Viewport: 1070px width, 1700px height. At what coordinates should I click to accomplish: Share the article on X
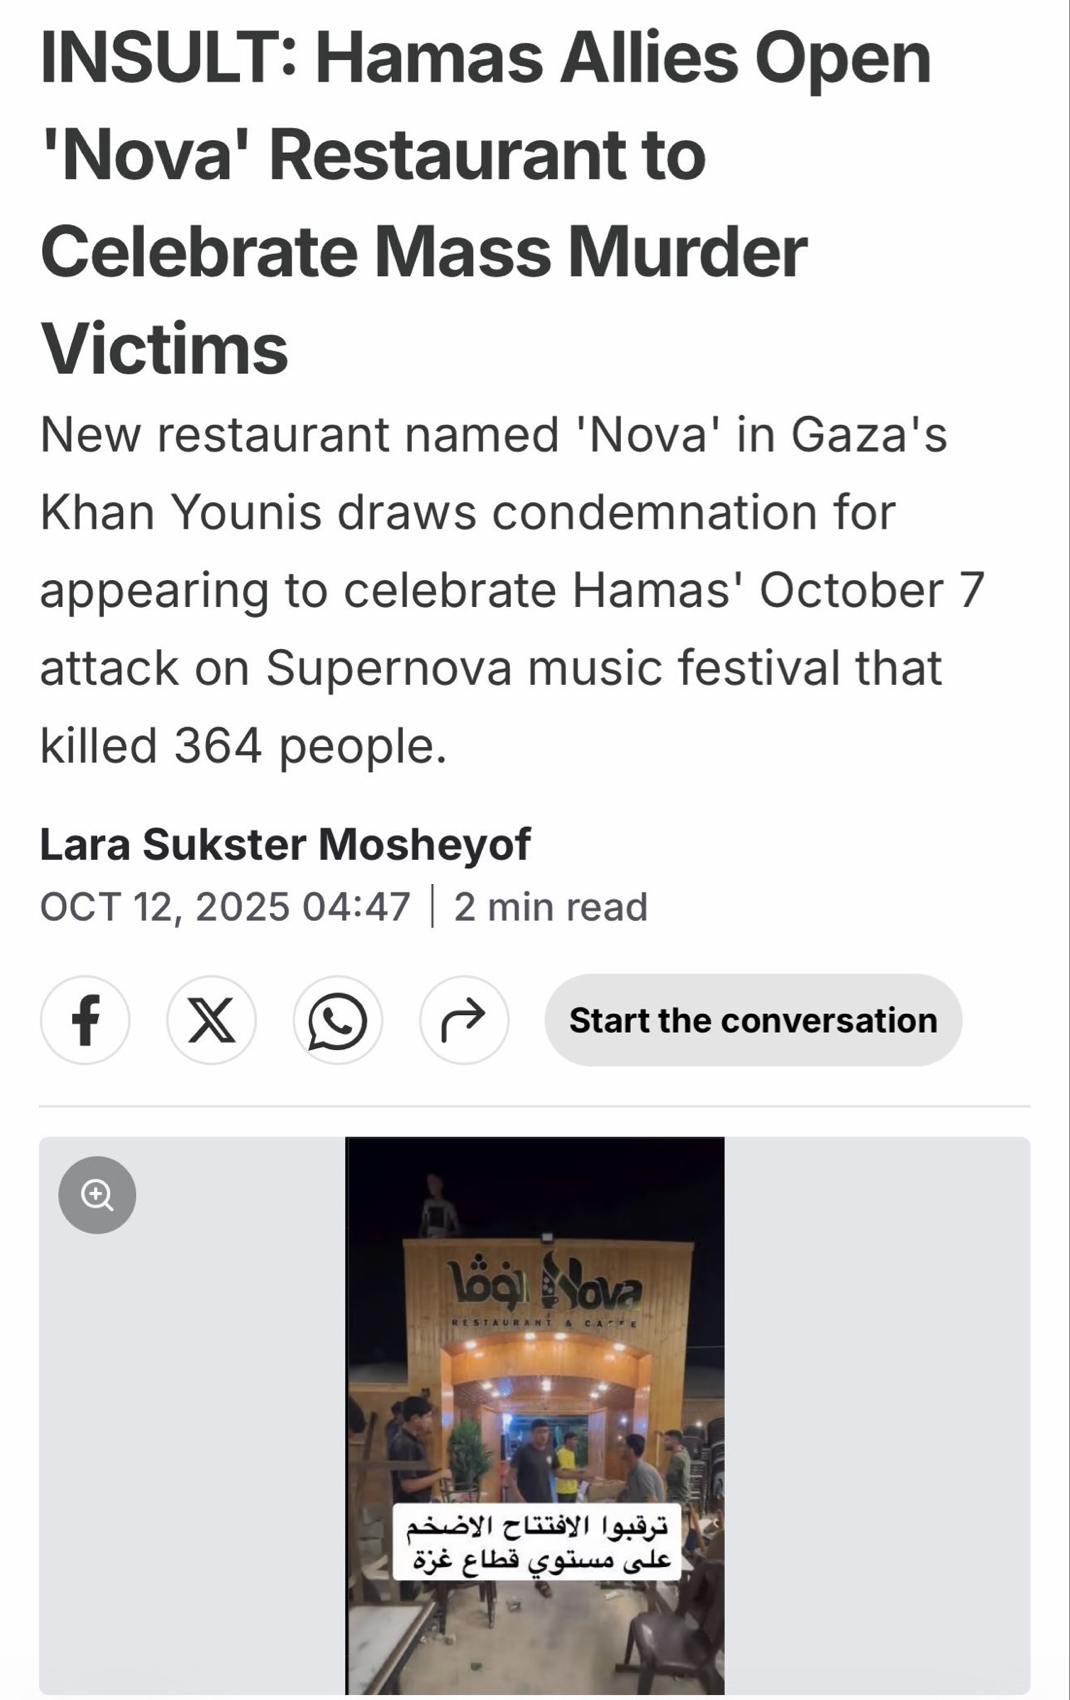(211, 1020)
